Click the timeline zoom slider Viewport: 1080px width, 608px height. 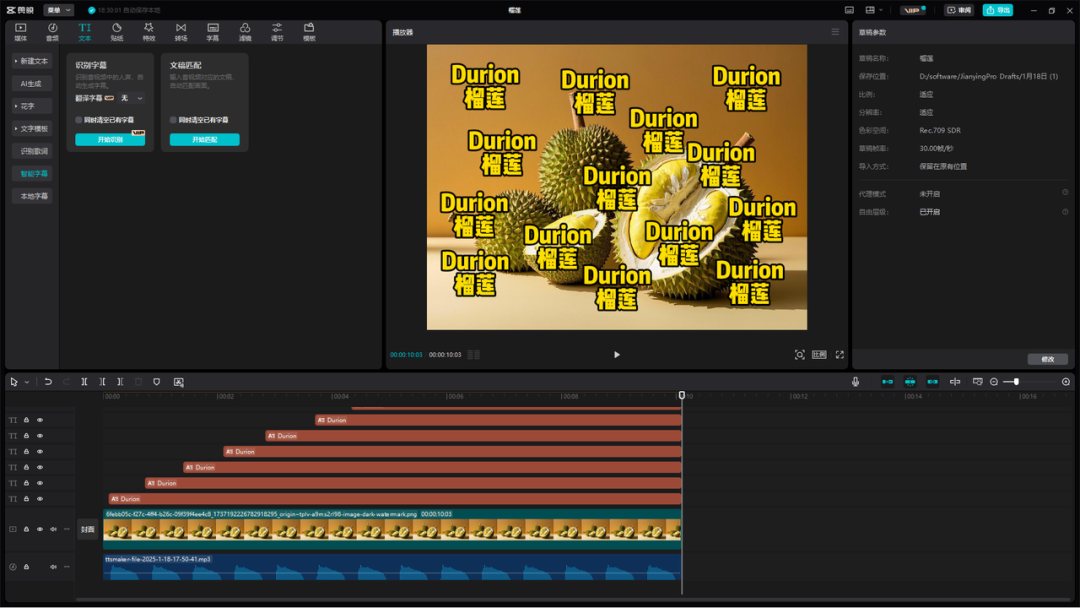(1016, 382)
